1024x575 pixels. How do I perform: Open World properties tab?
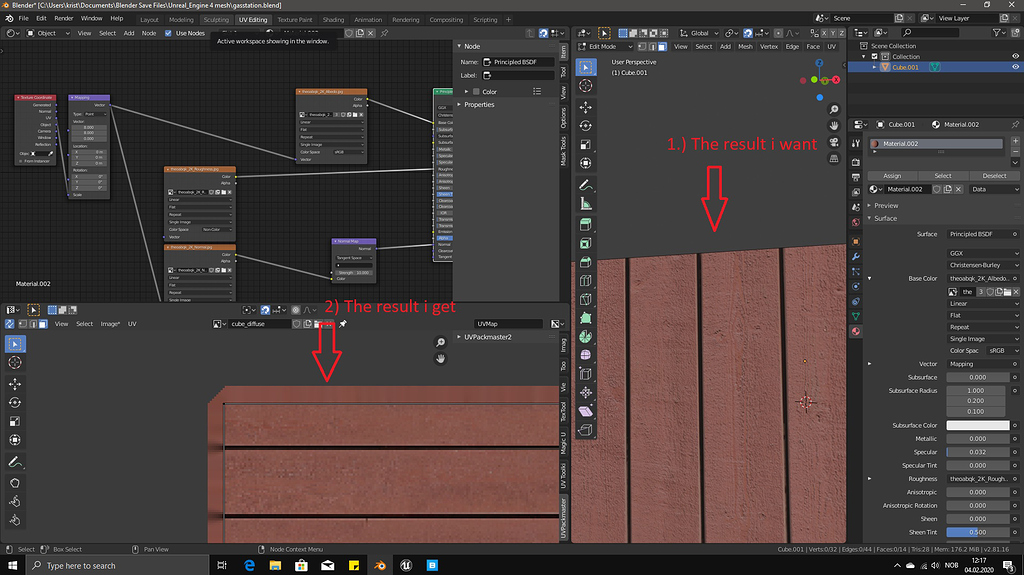point(856,222)
